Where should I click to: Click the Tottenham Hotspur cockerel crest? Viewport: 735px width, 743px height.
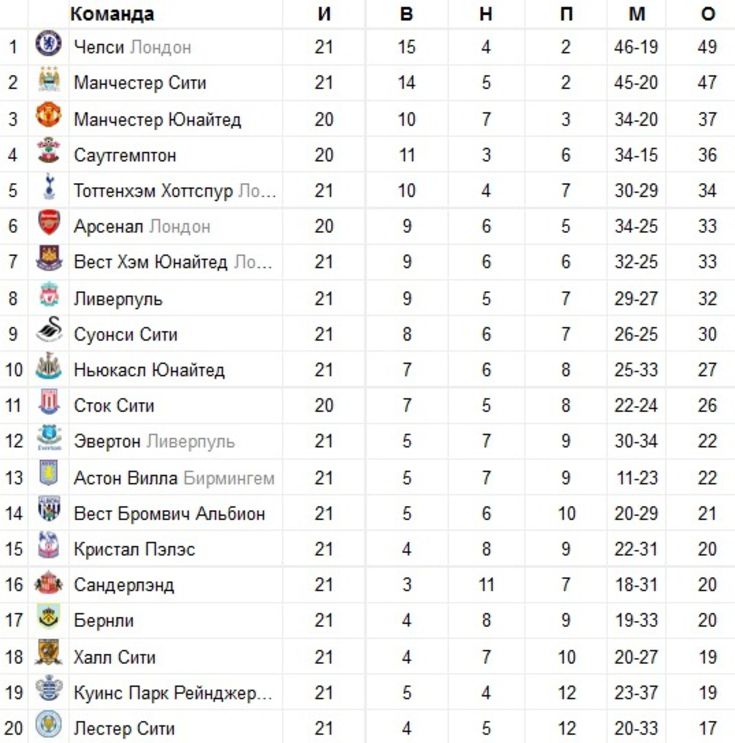(x=49, y=187)
